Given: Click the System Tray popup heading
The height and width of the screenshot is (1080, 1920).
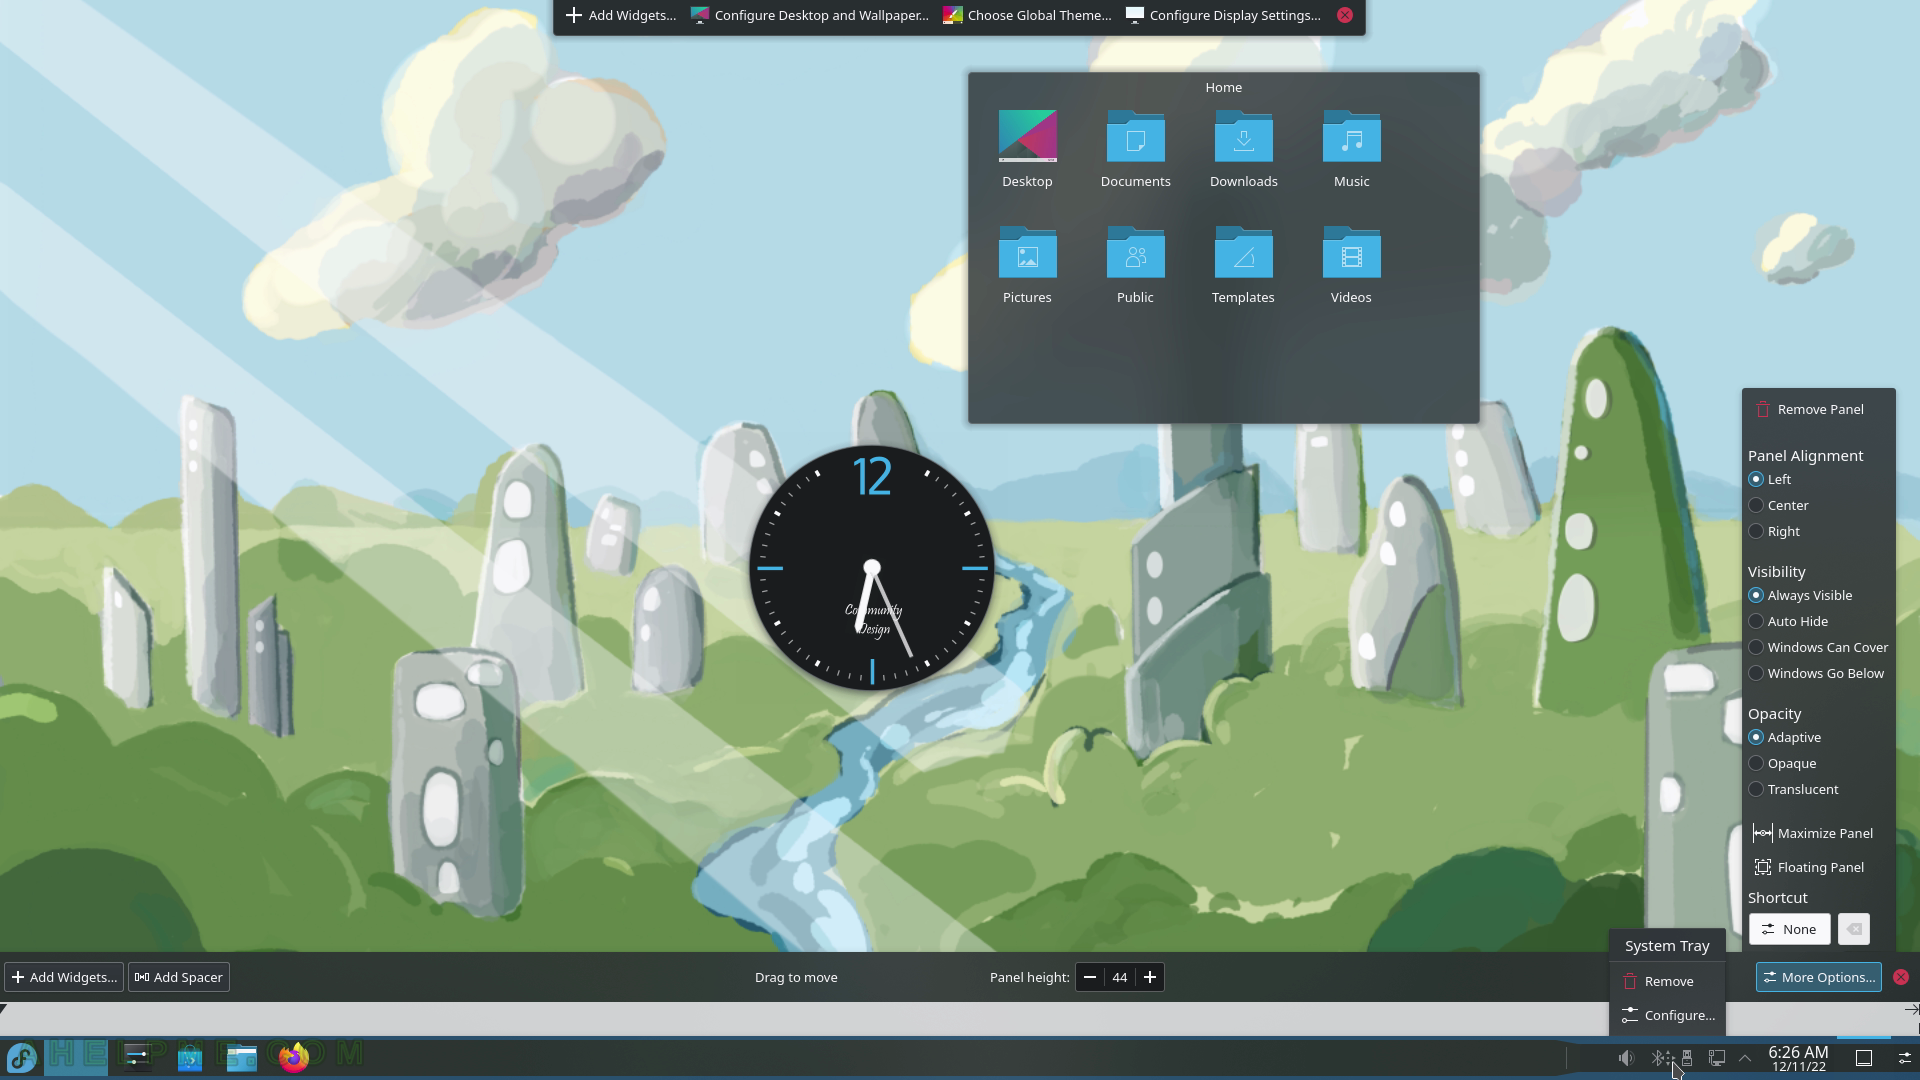Looking at the screenshot, I should tap(1667, 946).
